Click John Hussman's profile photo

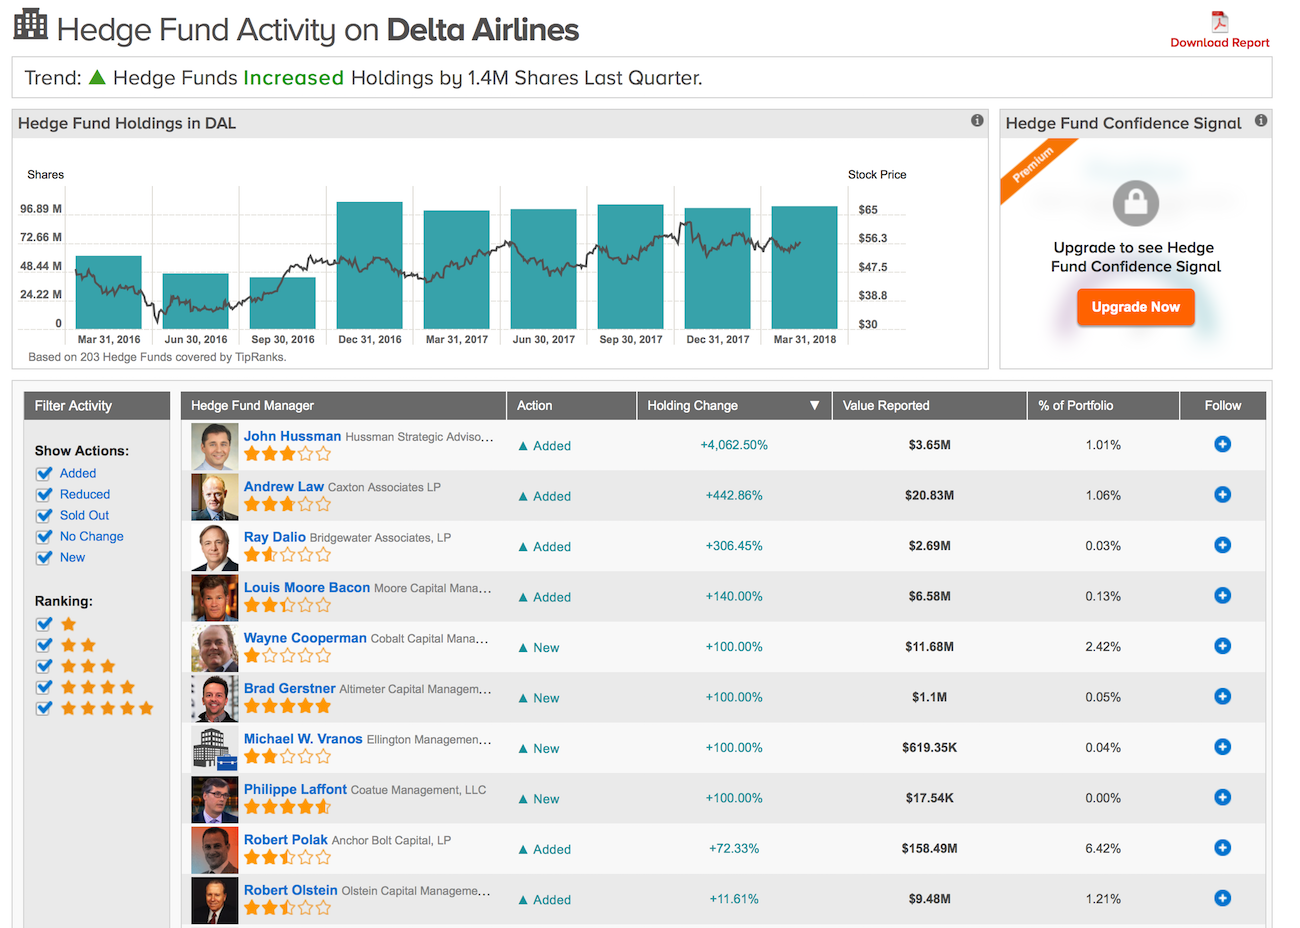215,447
